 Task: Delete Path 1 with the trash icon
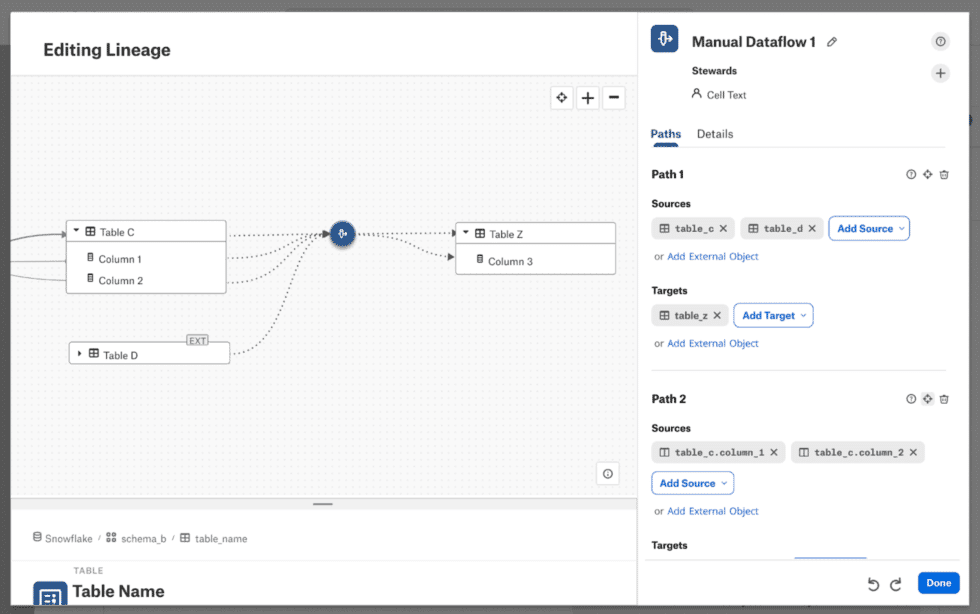[x=944, y=174]
